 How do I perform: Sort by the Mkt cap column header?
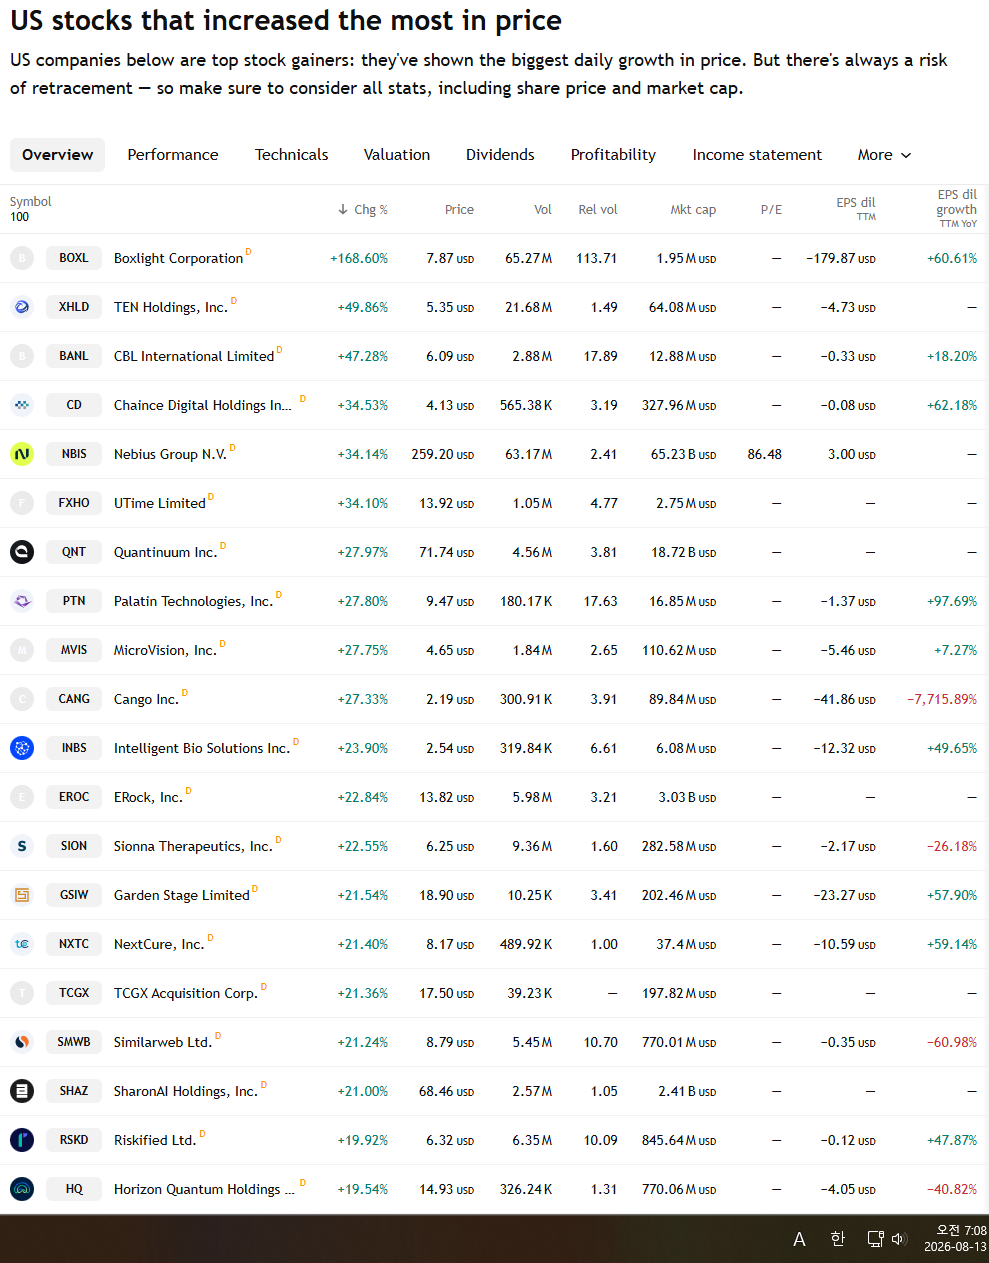click(693, 210)
